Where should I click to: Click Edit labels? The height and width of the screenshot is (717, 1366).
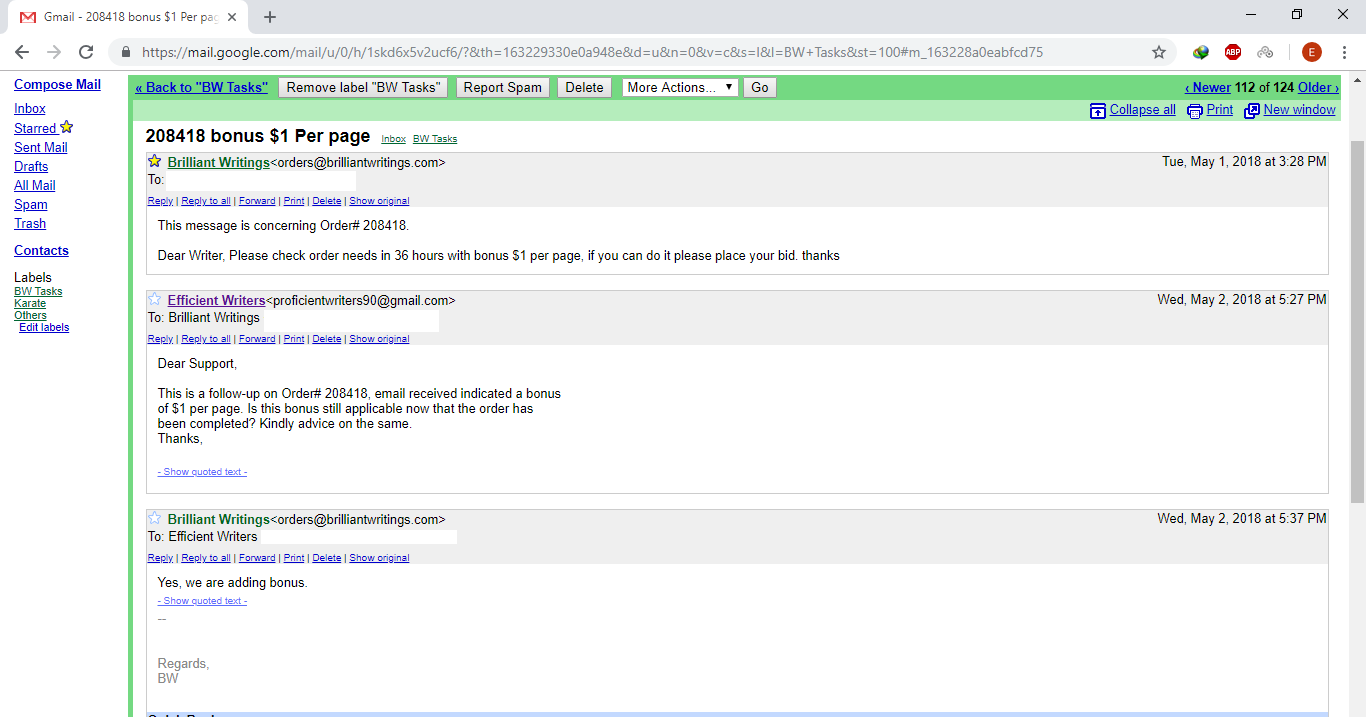tap(44, 327)
